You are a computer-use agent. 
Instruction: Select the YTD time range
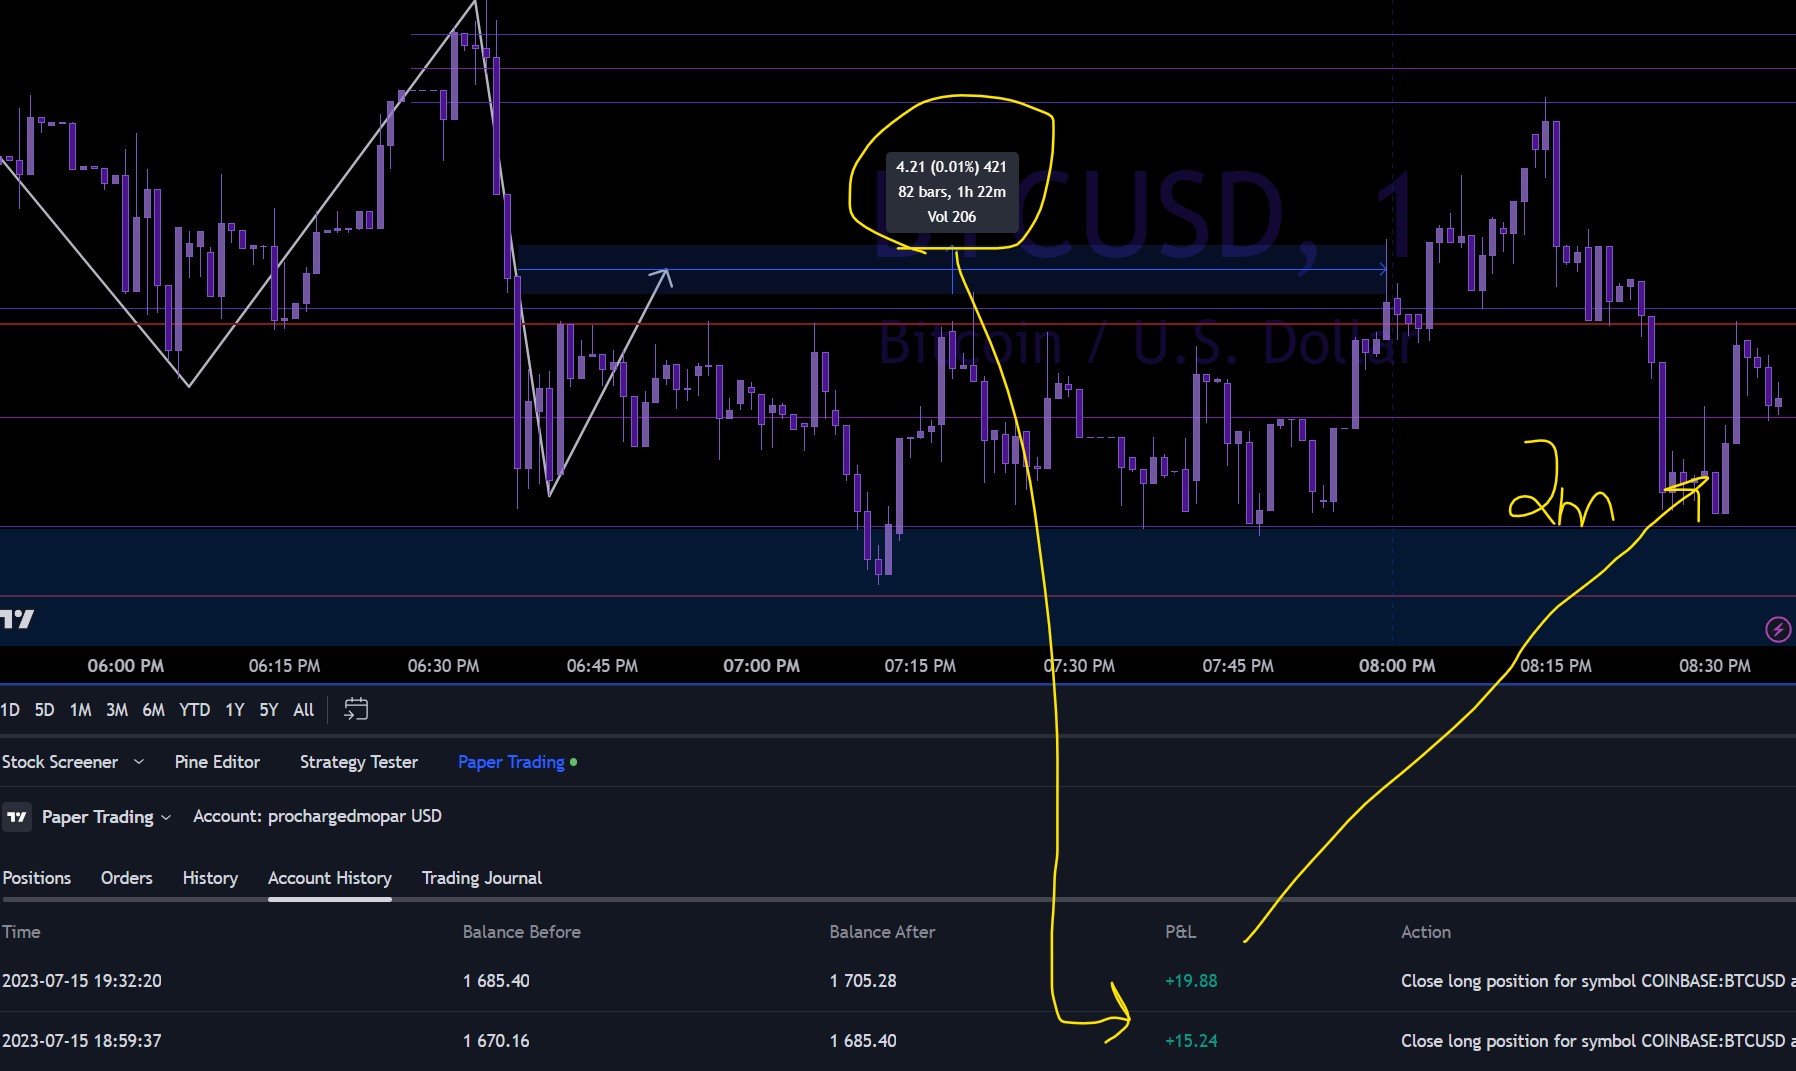tap(194, 710)
